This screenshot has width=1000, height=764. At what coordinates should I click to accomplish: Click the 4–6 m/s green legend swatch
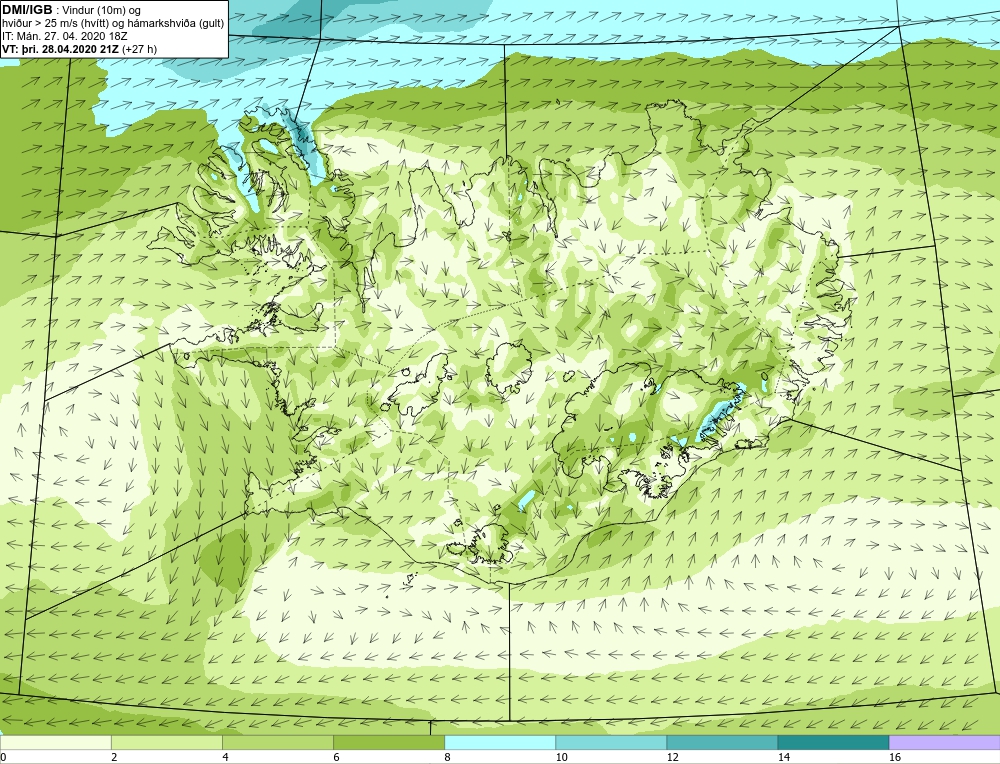tap(277, 743)
